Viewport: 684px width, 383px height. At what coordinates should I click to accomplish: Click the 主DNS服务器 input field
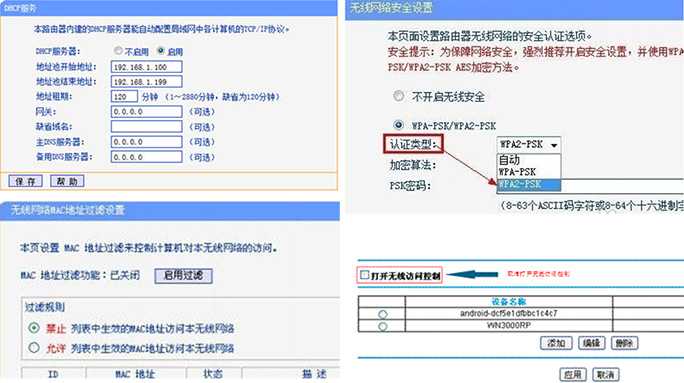click(147, 142)
